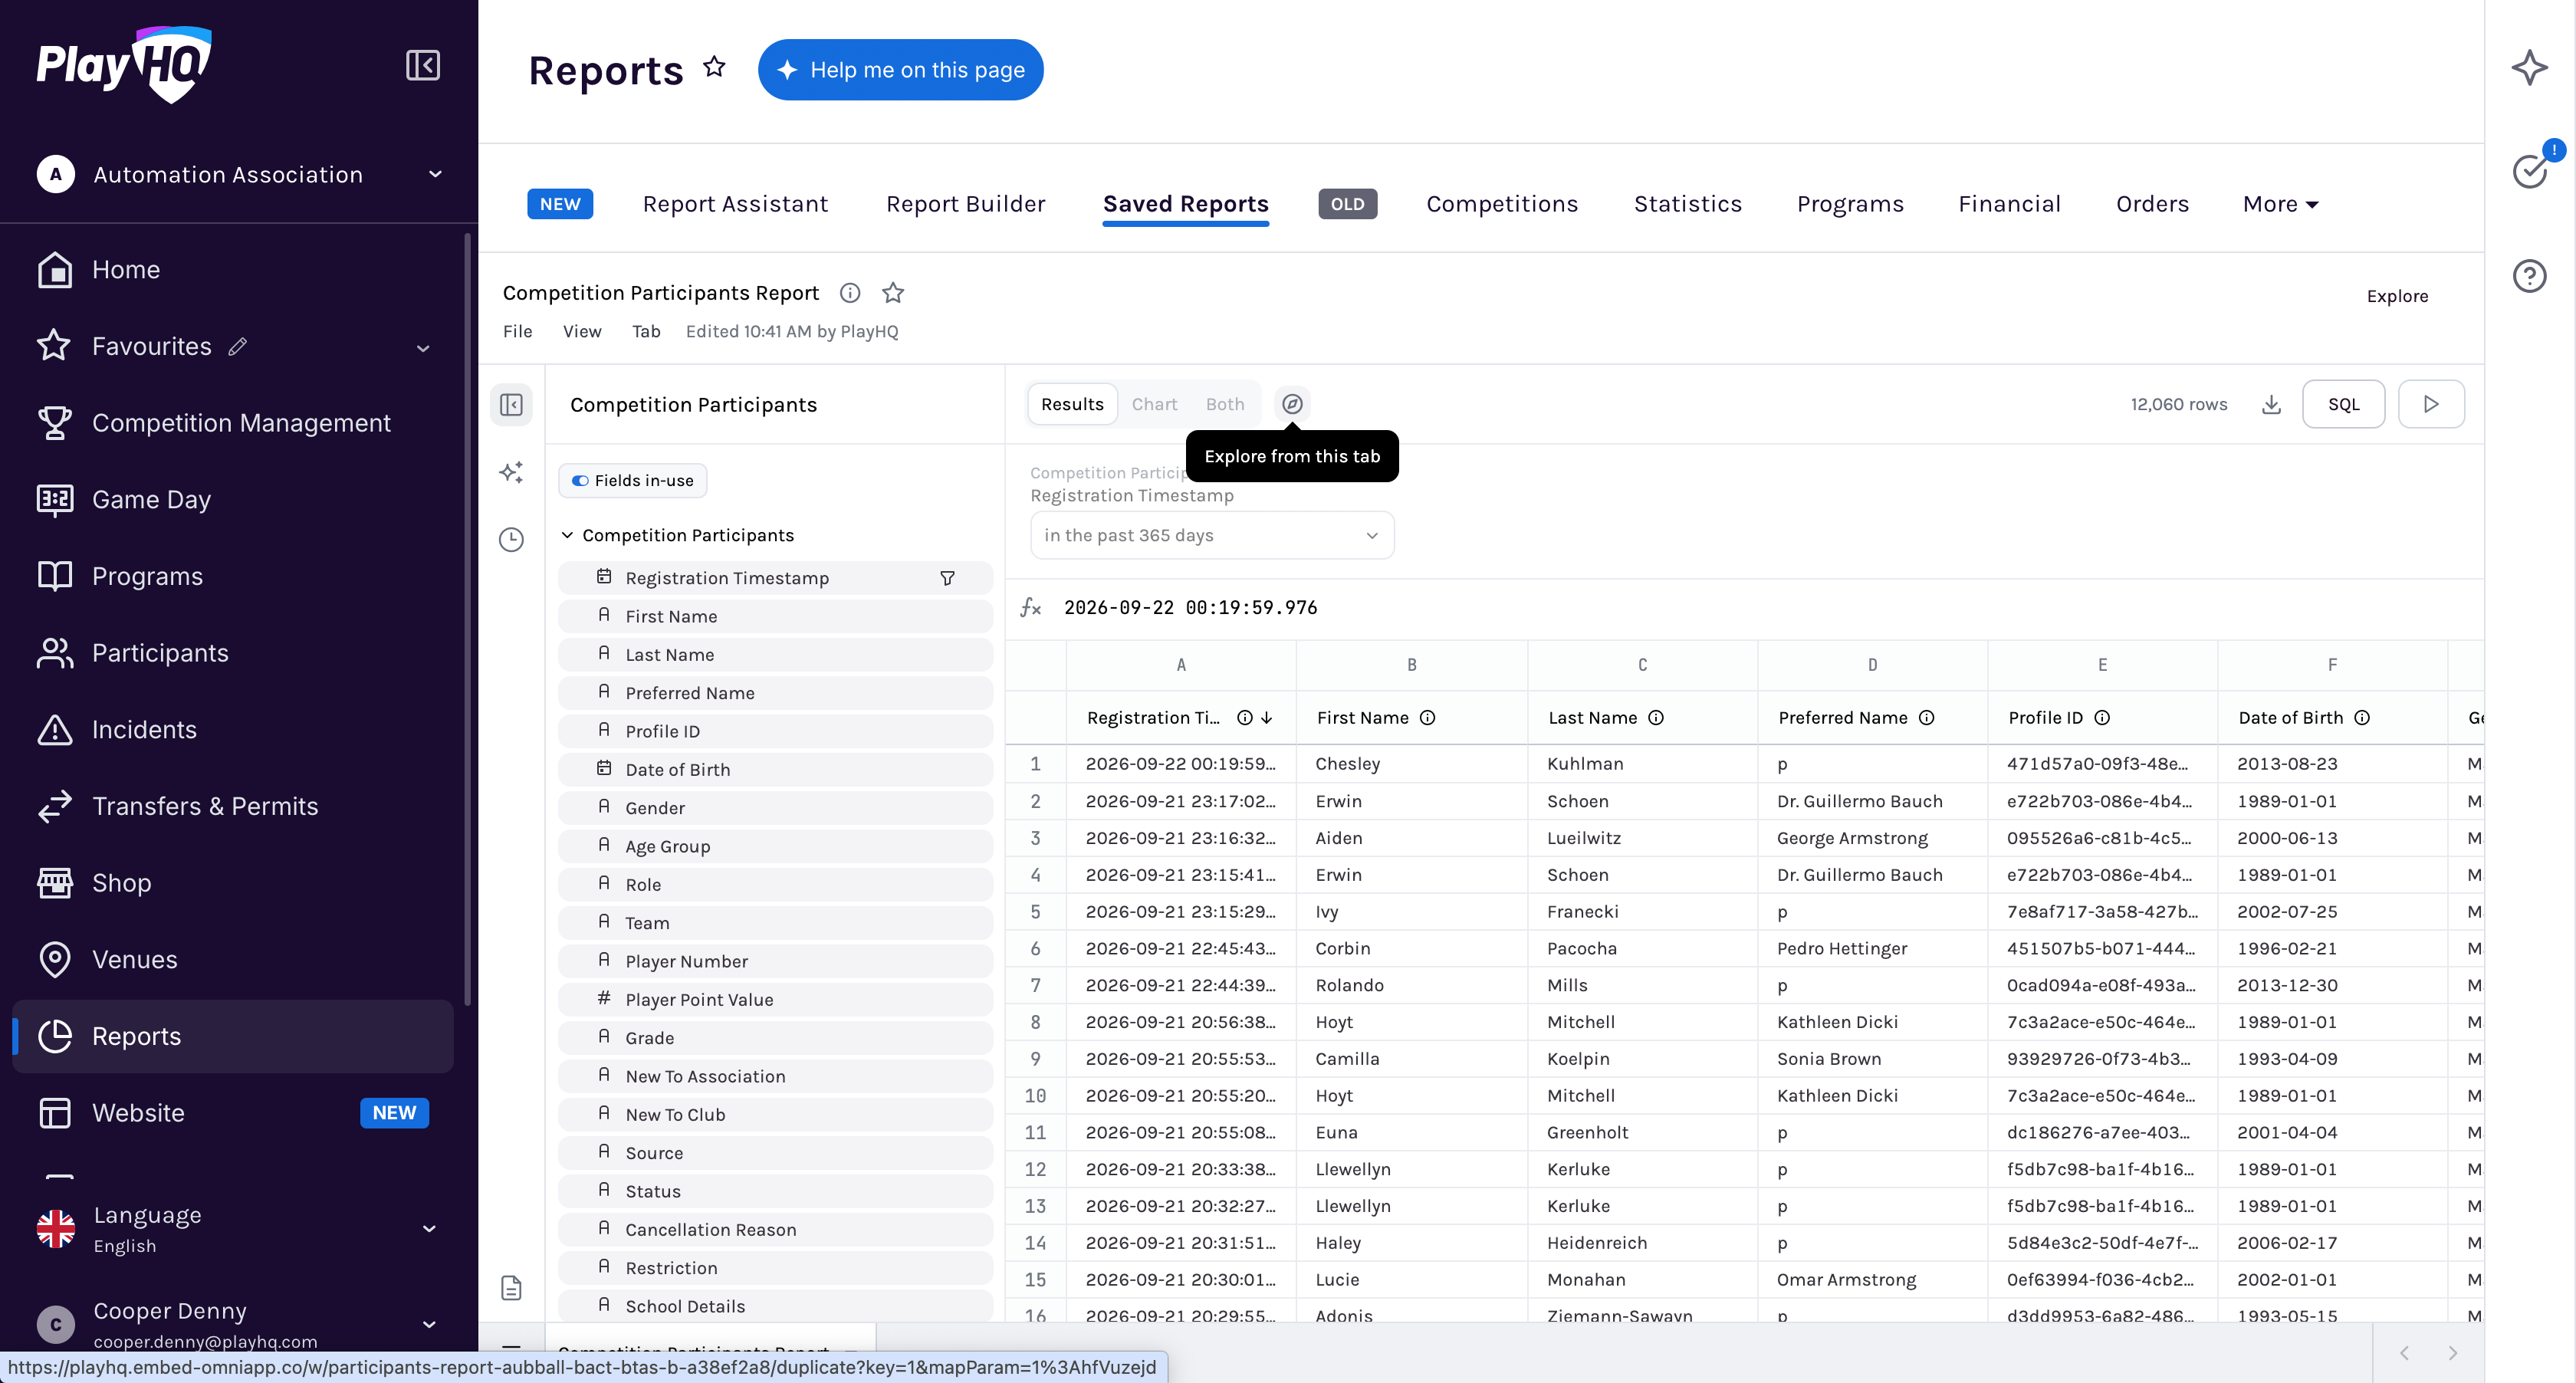Go to next sheet tab arrow

pyautogui.click(x=2452, y=1352)
